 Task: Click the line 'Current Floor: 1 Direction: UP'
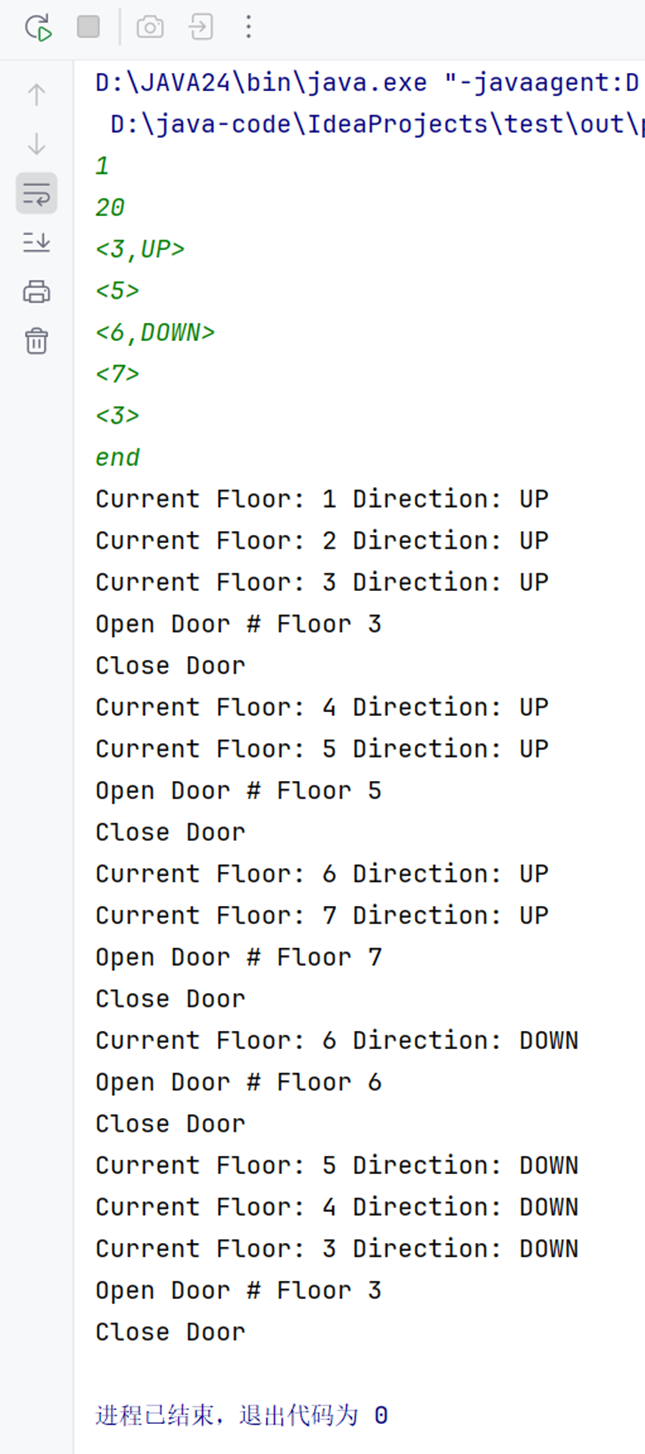322,499
